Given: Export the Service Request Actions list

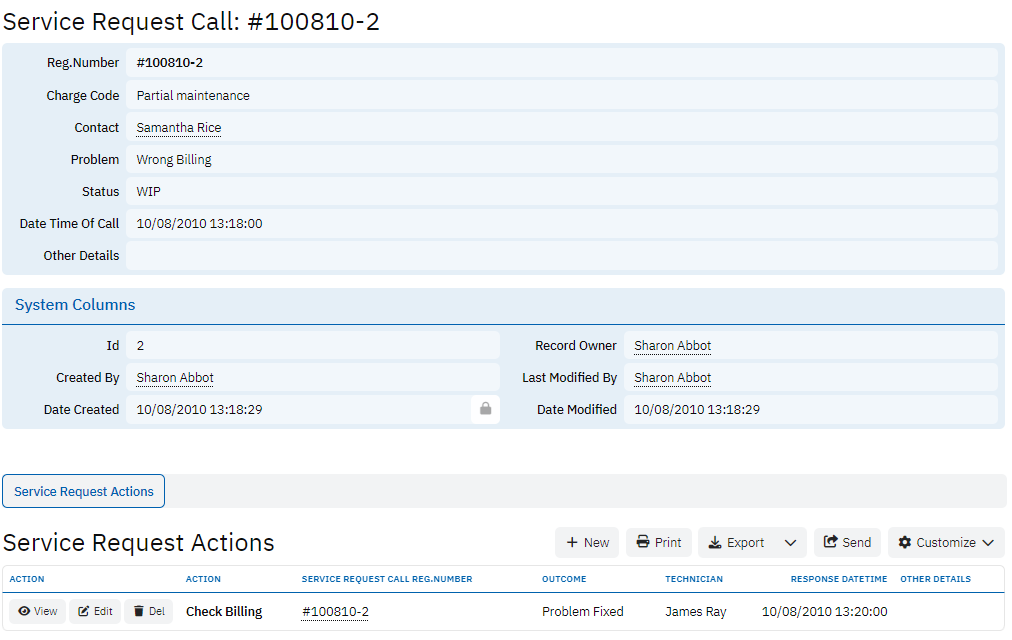Looking at the screenshot, I should coord(736,542).
